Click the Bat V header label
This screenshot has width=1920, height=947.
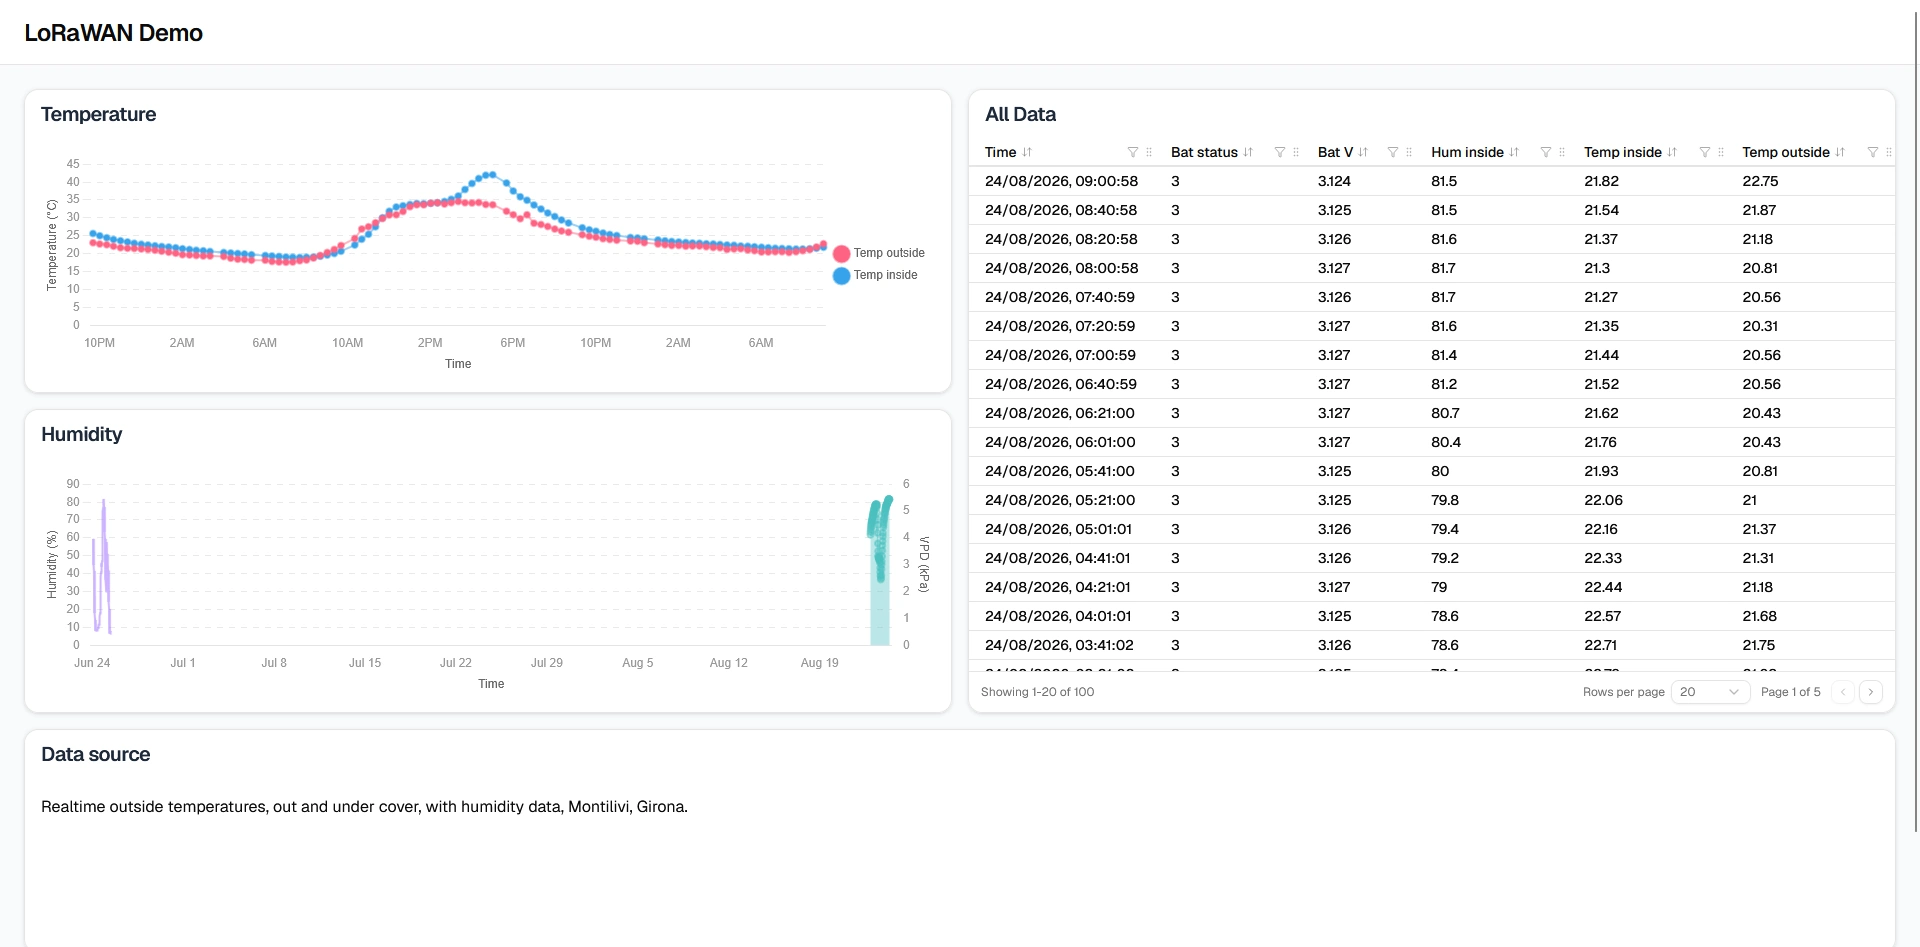coord(1335,152)
